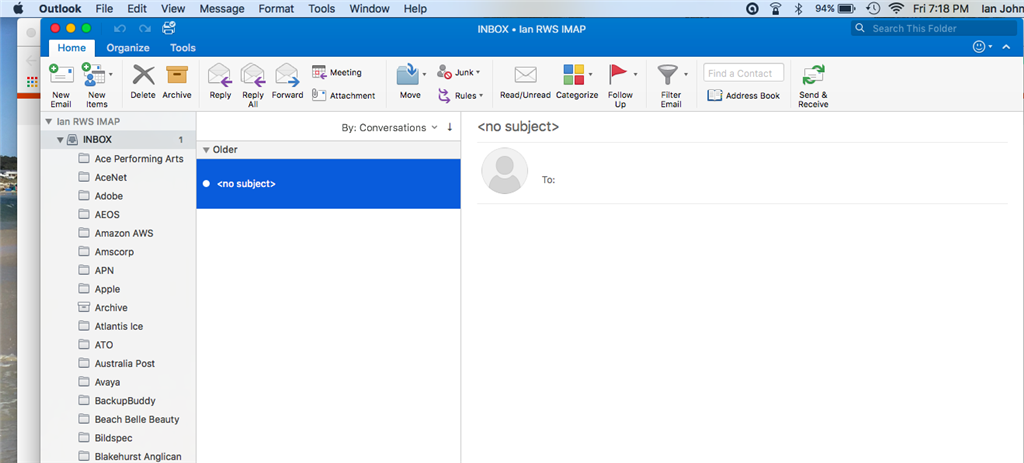This screenshot has height=463, width=1024.
Task: Select the Ace Performing Arts folder
Action: coord(118,159)
